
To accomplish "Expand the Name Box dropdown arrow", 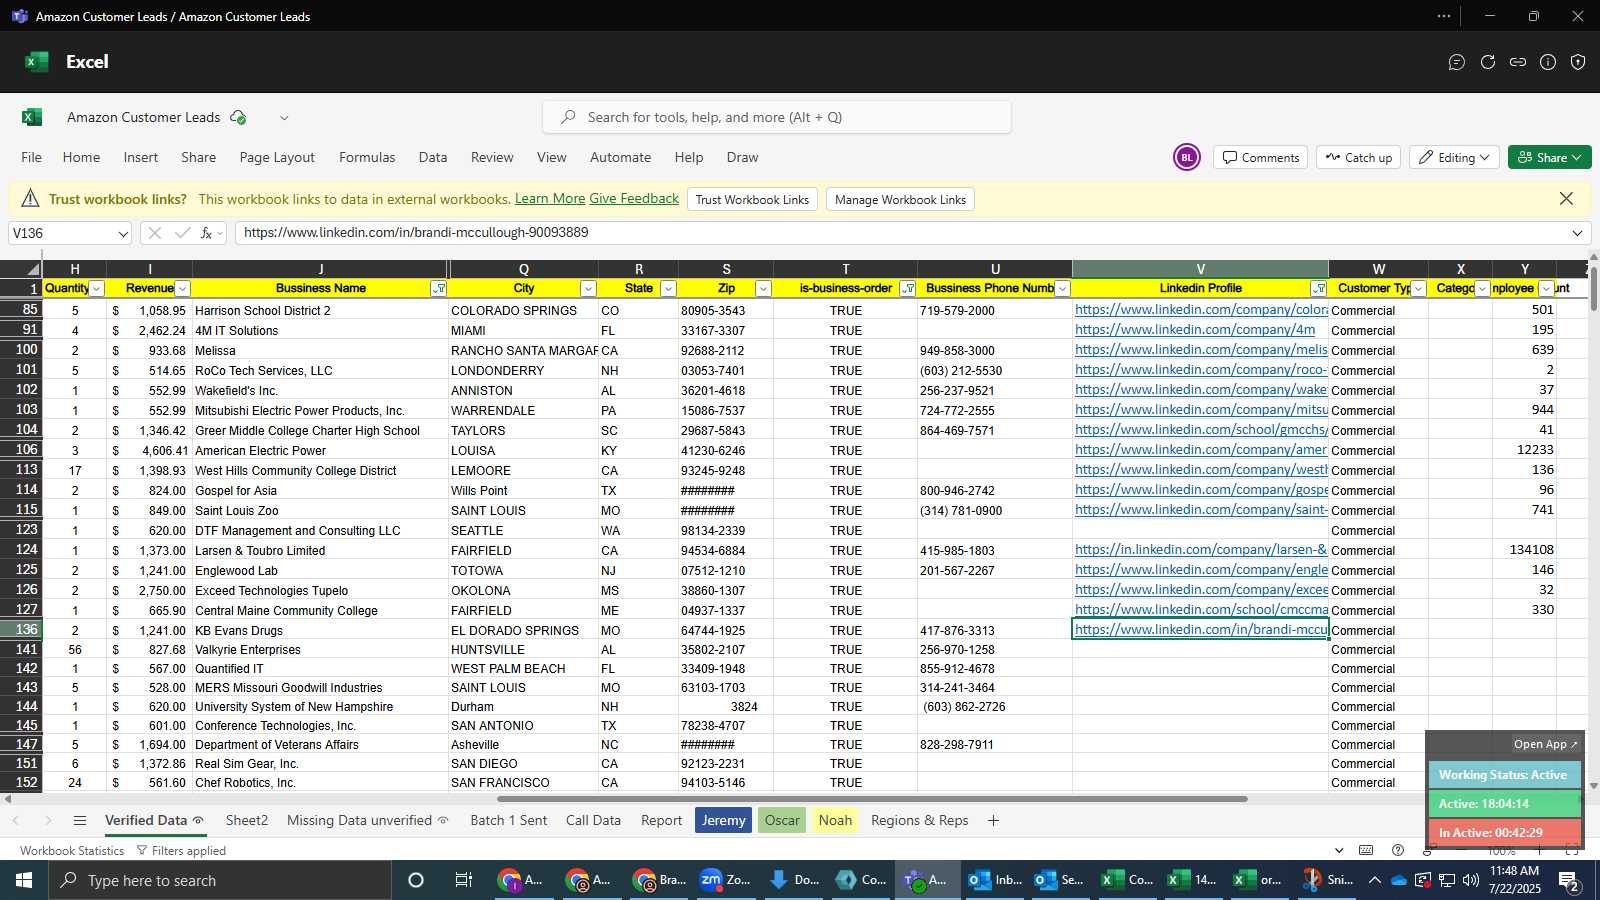I will pyautogui.click(x=123, y=234).
